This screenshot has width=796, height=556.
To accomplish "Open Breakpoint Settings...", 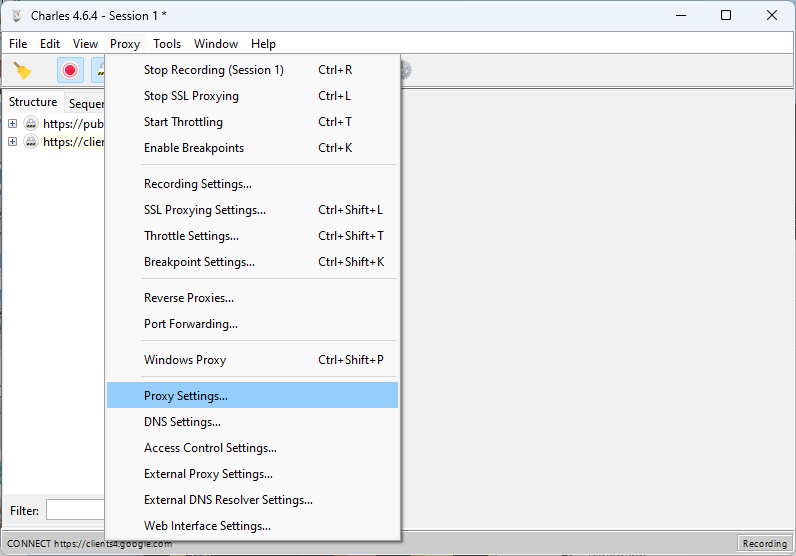I will [x=252, y=261].
